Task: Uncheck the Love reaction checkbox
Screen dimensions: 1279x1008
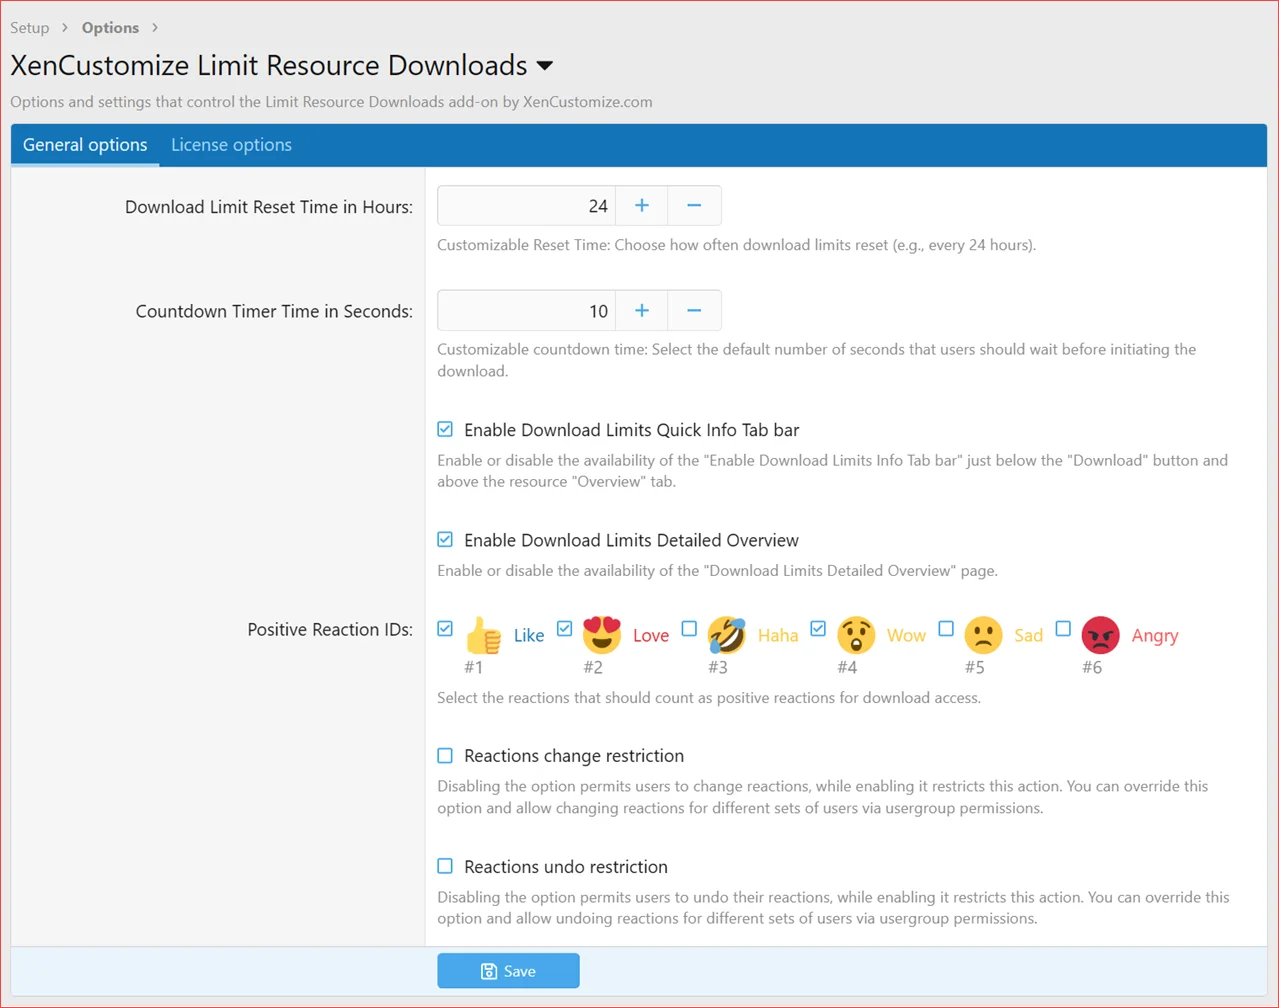Action: click(x=564, y=629)
